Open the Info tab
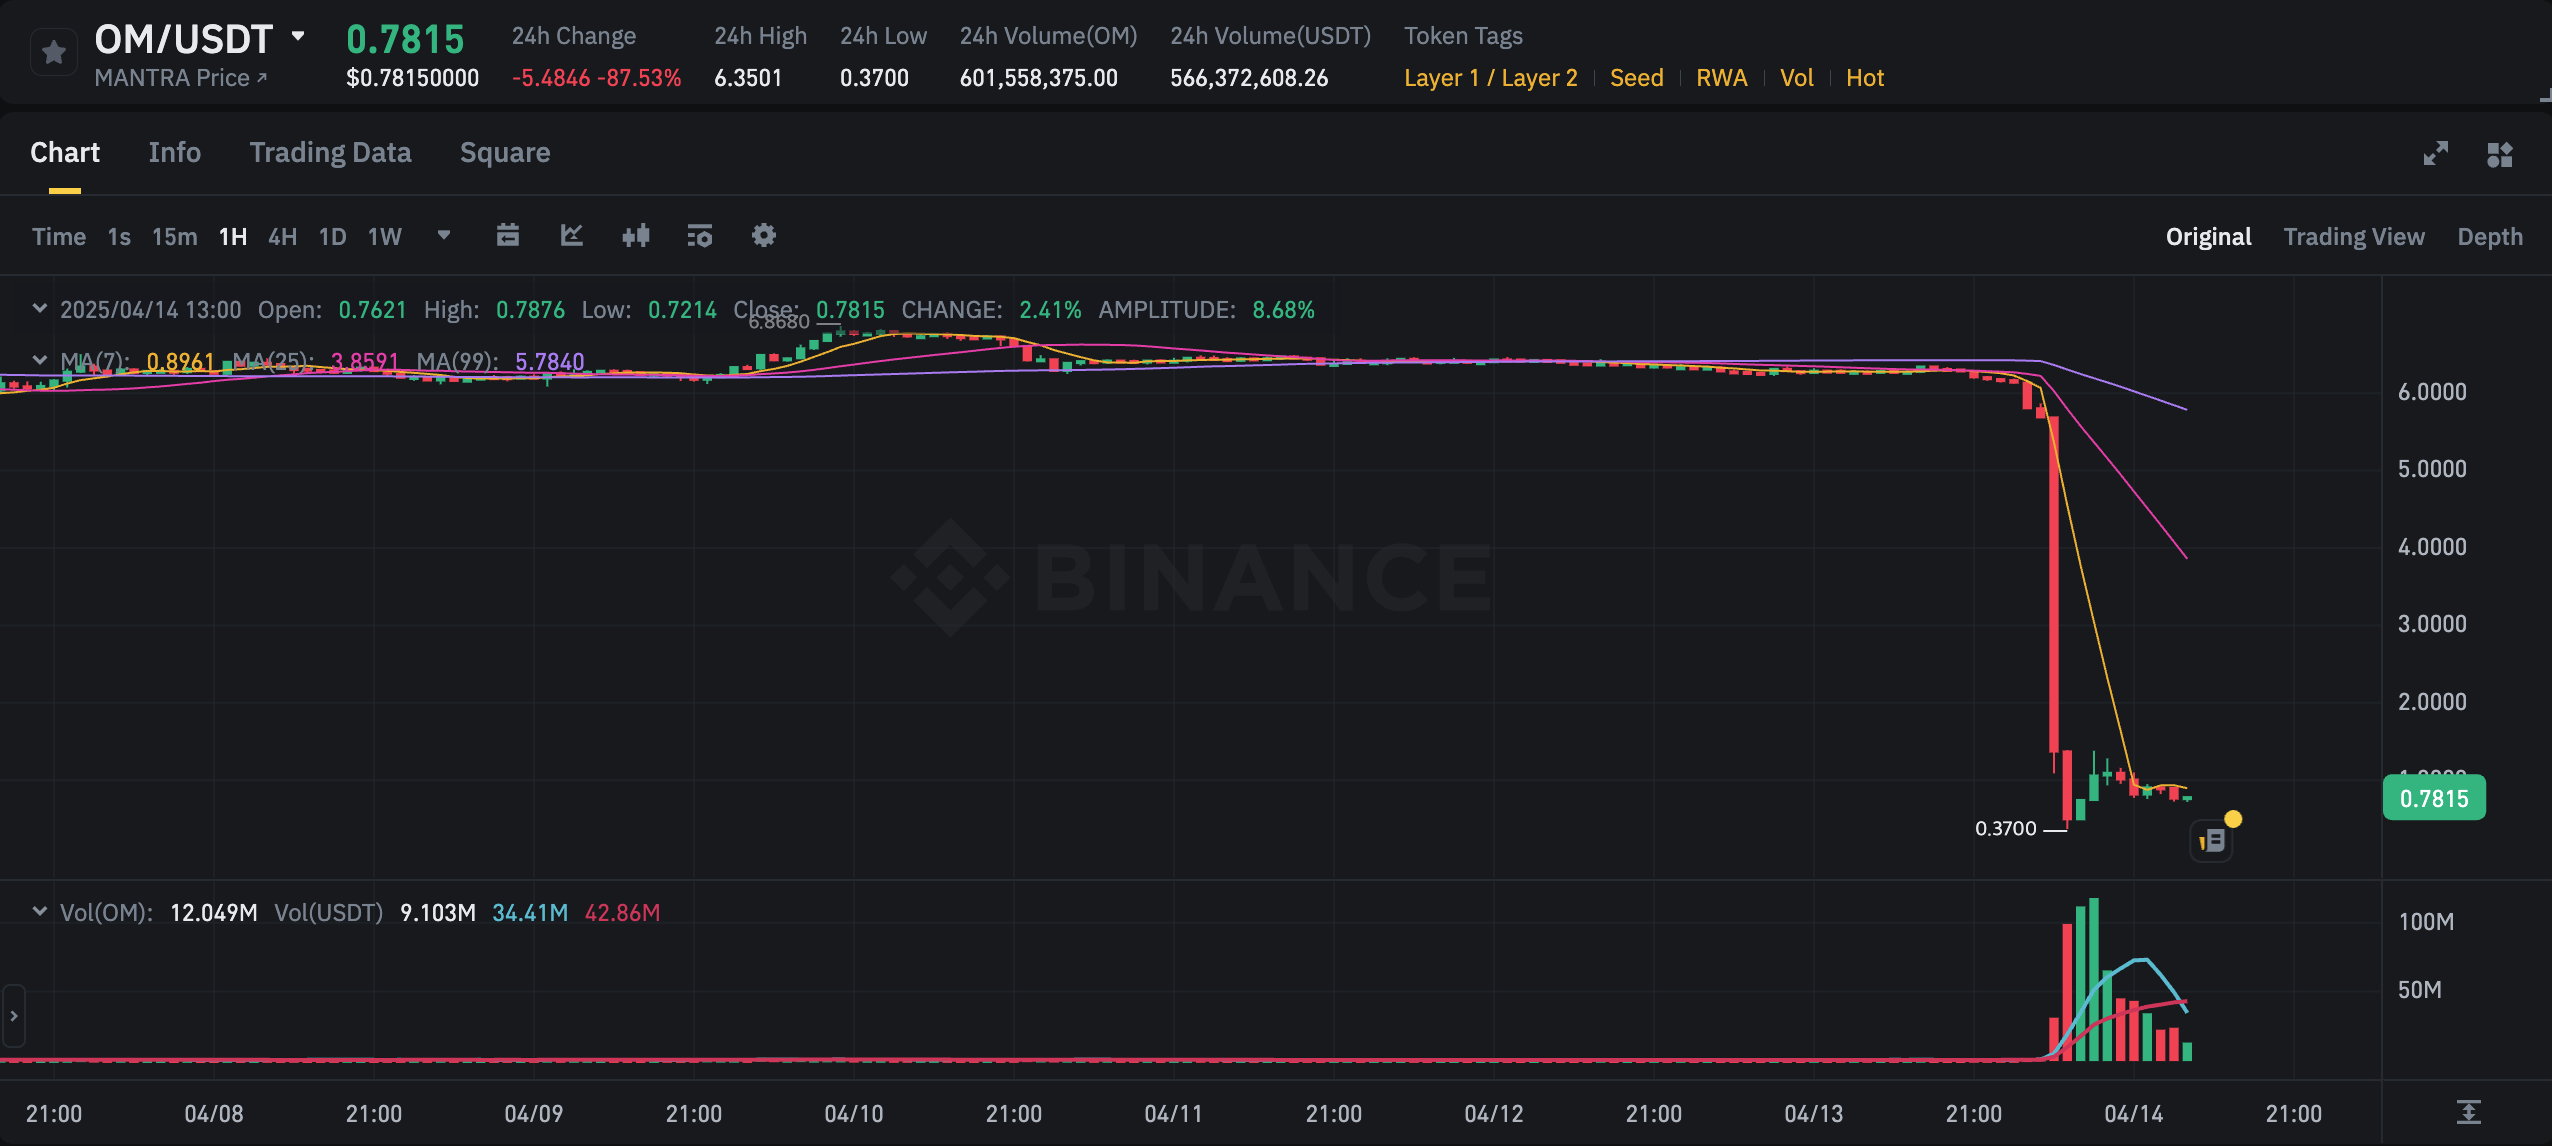The height and width of the screenshot is (1146, 2552). click(x=175, y=152)
